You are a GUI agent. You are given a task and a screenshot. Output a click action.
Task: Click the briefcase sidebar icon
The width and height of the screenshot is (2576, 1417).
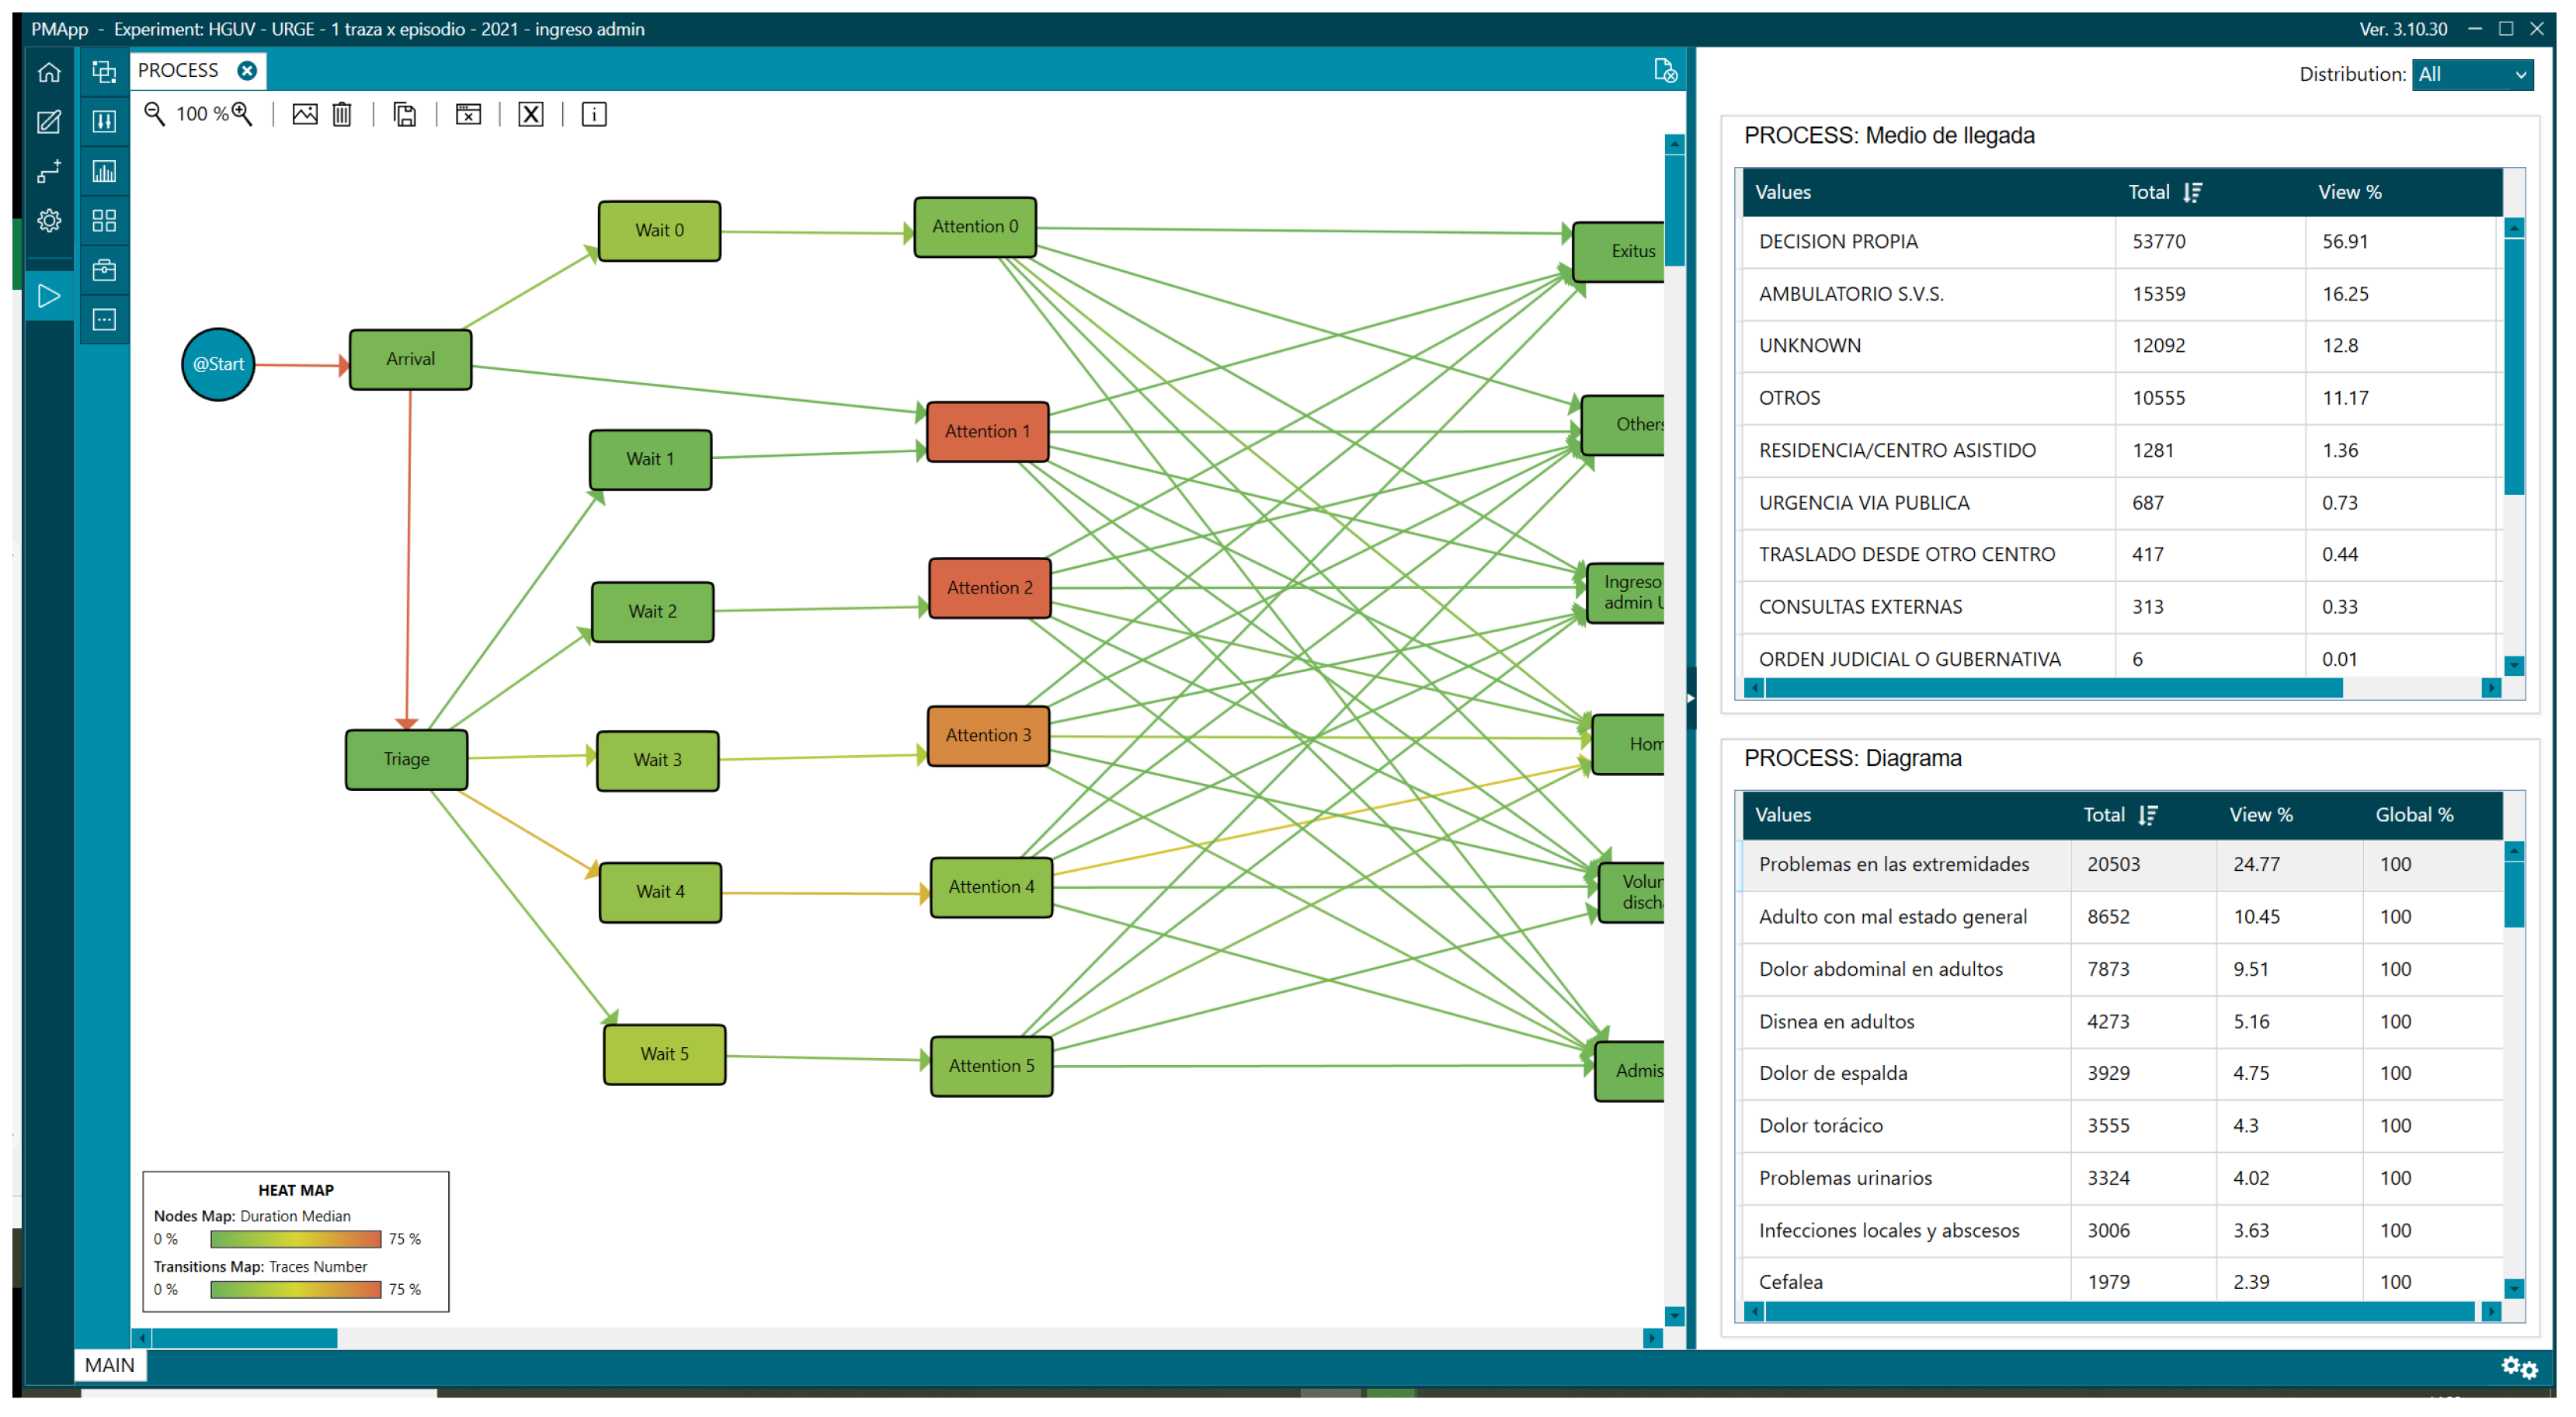[104, 270]
